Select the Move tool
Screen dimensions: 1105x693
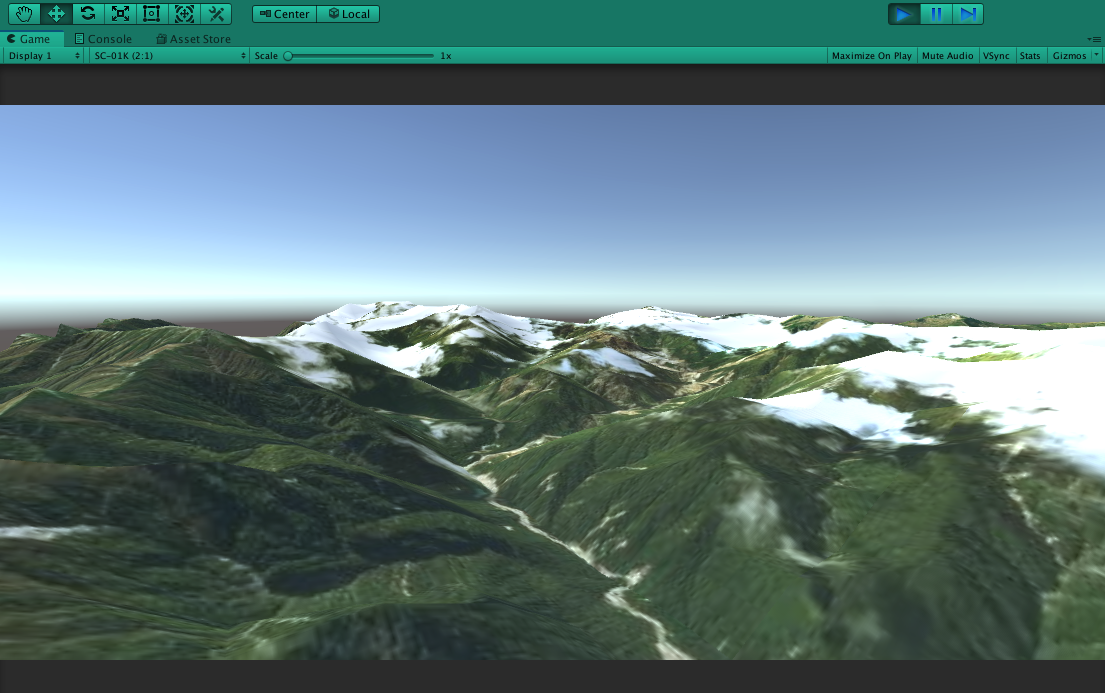(x=55, y=14)
